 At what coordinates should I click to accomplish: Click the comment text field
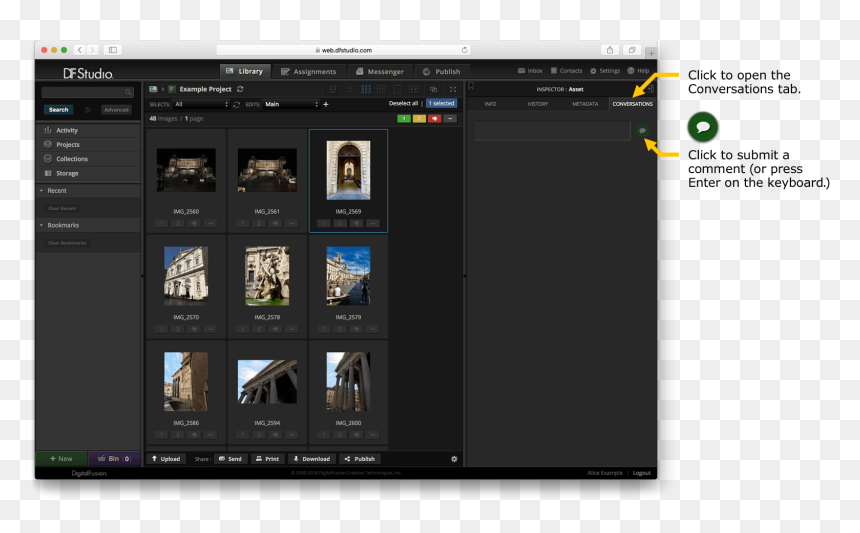552,131
